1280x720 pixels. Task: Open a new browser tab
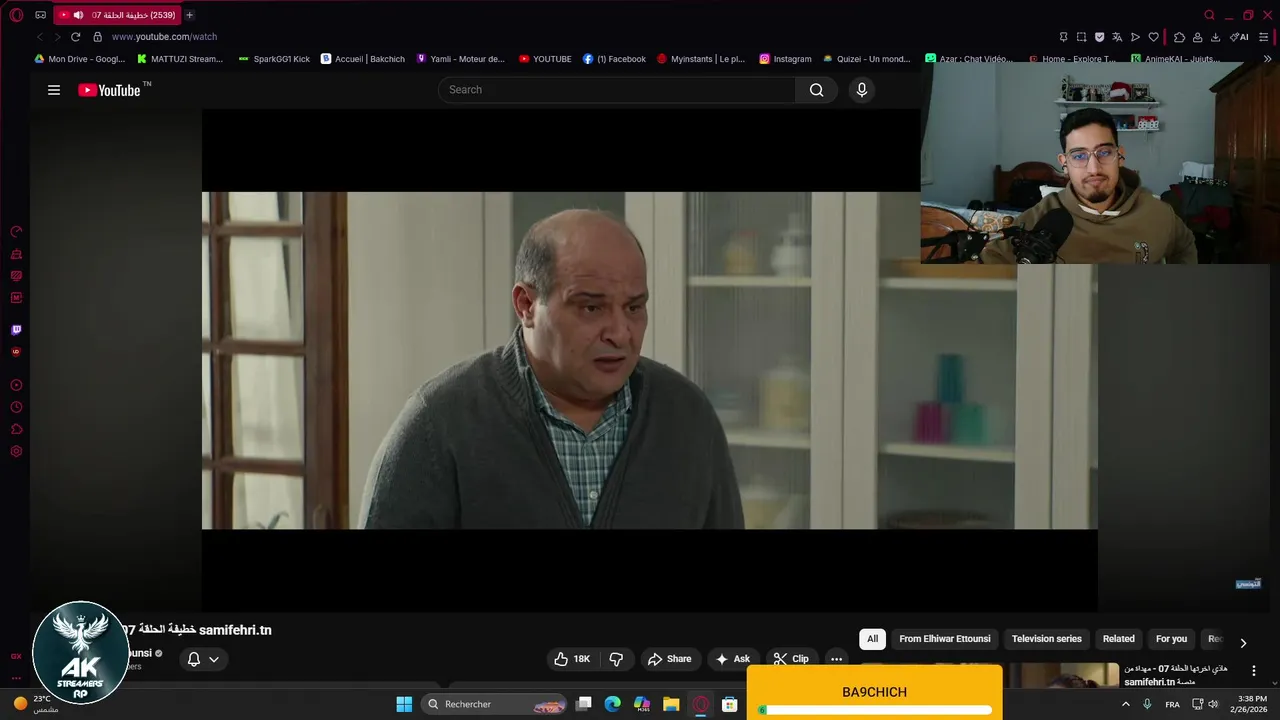189,15
